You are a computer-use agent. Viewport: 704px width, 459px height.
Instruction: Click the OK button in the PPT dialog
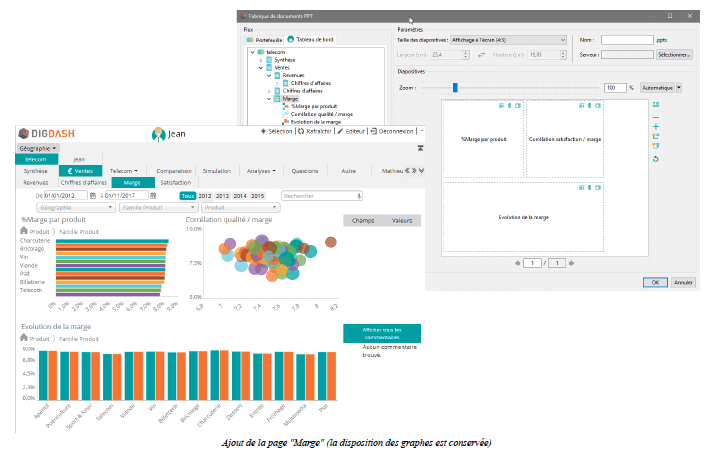pos(655,282)
